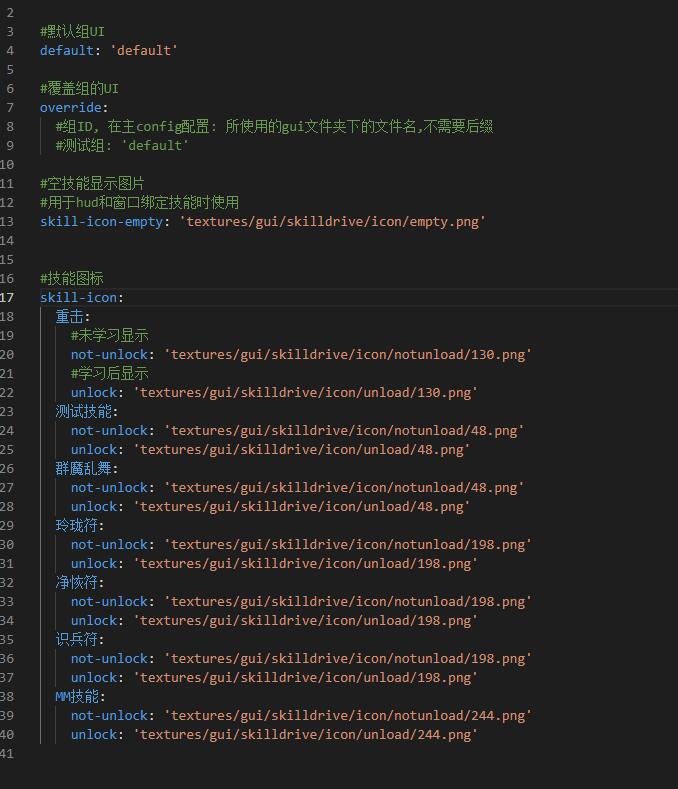Click the MM技能 skill key
Viewport: 678px width, 789px height.
coord(78,696)
